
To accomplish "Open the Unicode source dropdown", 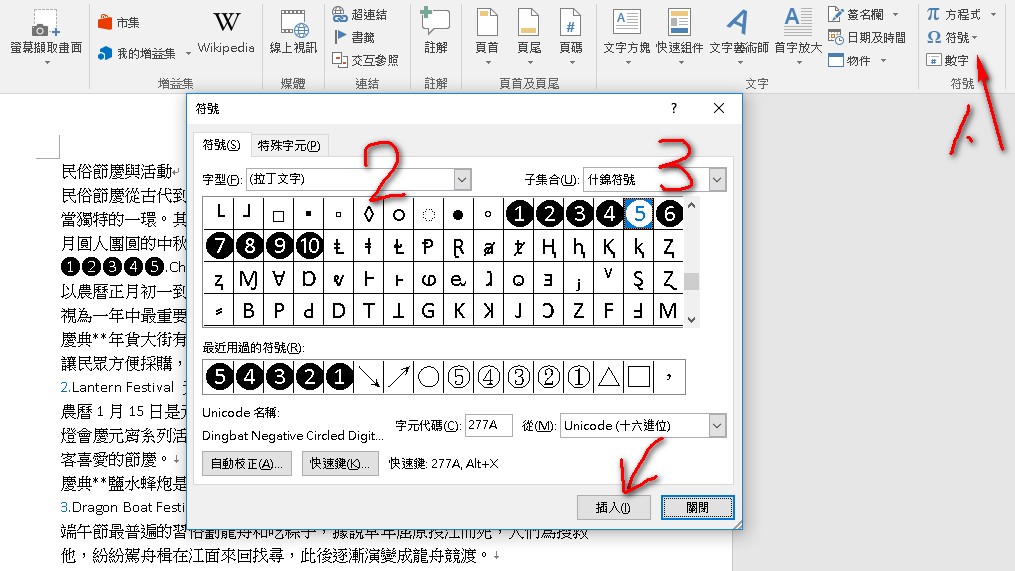I will (717, 426).
